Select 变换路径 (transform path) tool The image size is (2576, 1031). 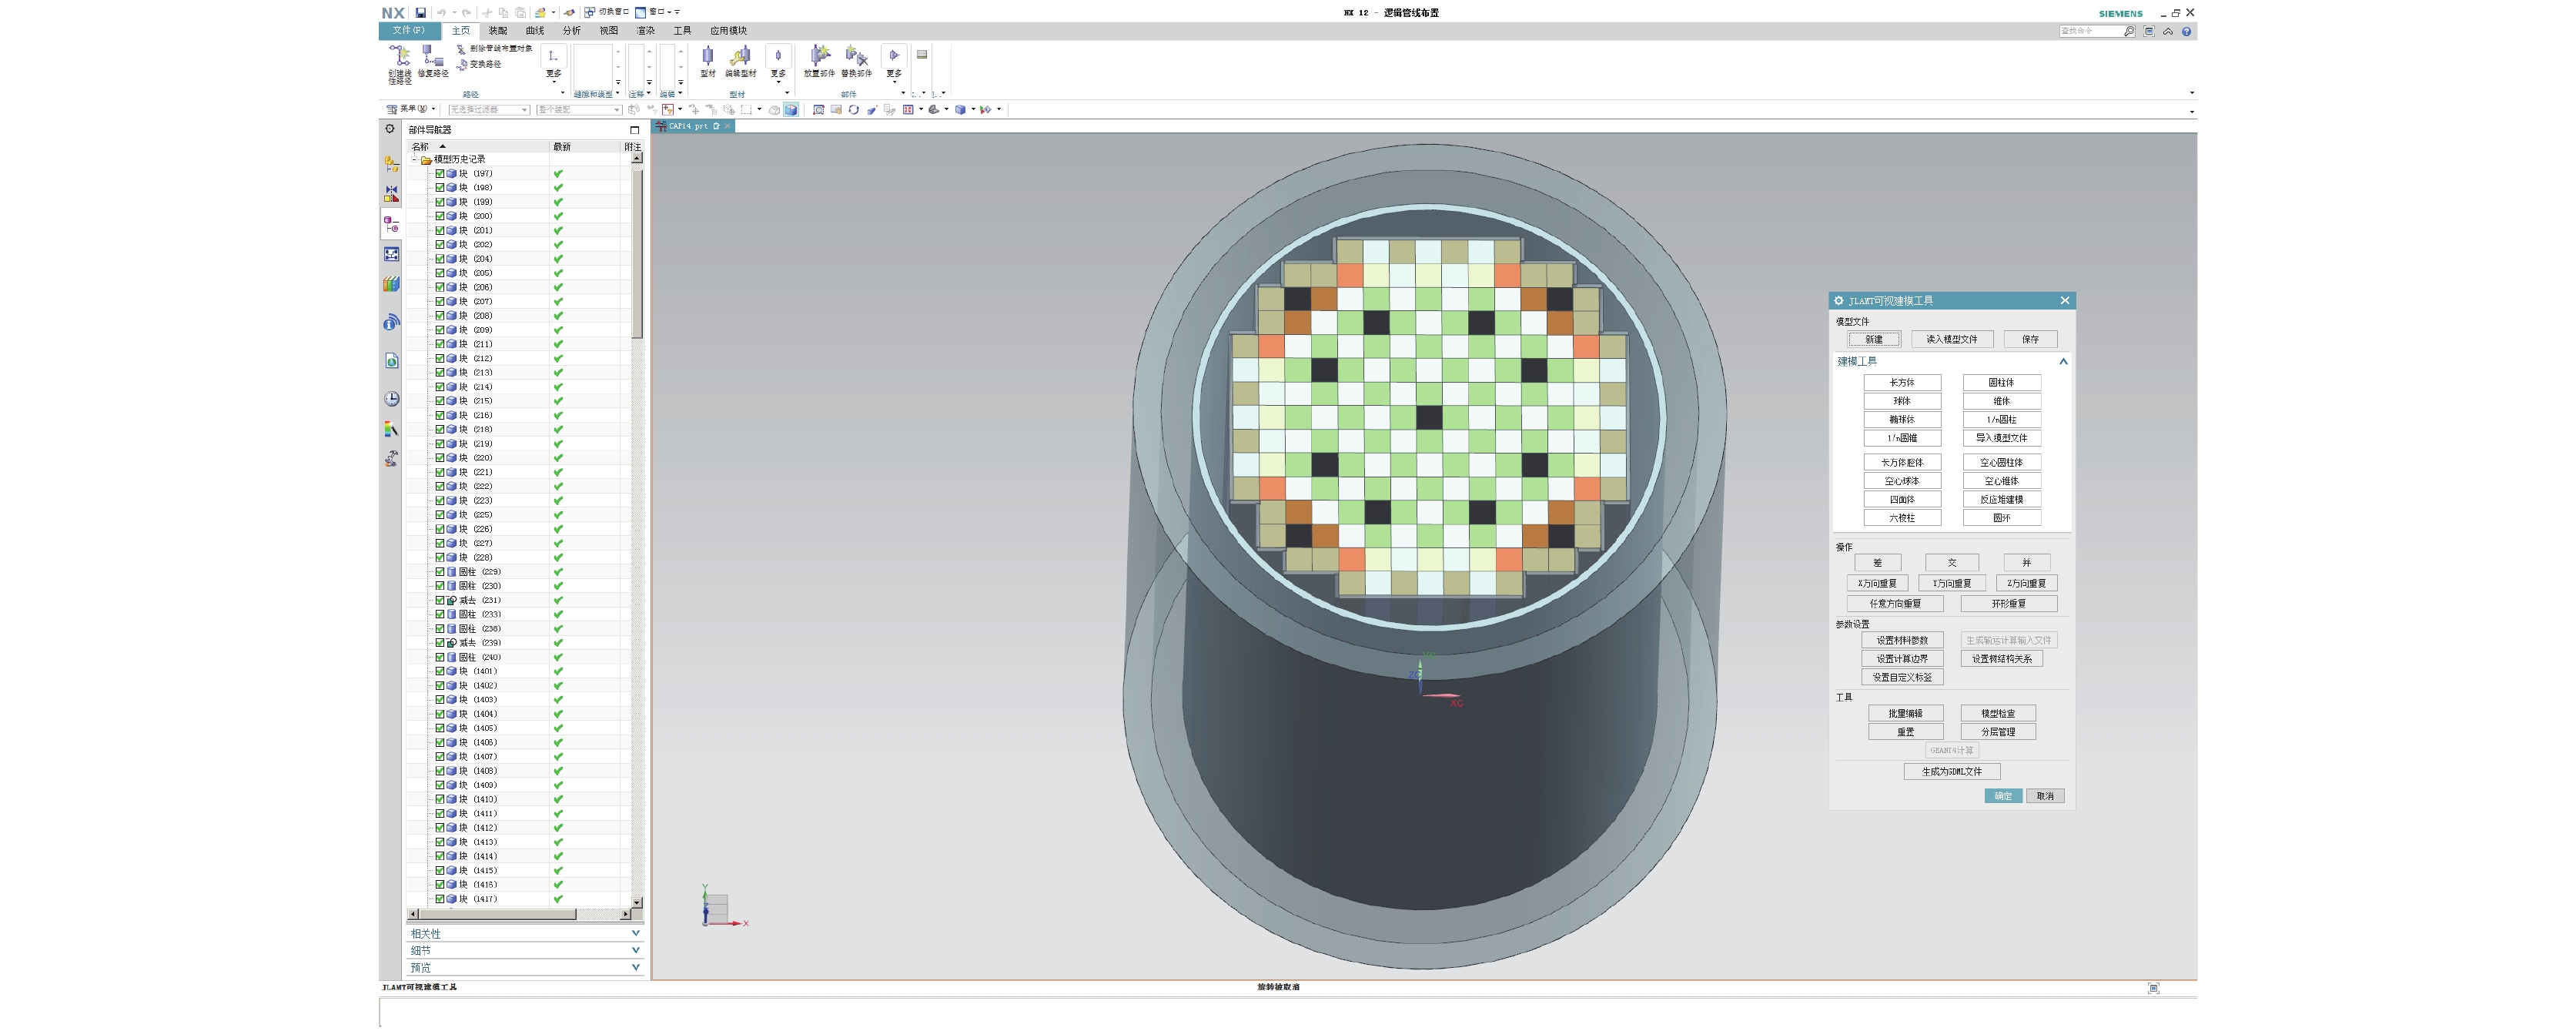[x=479, y=64]
